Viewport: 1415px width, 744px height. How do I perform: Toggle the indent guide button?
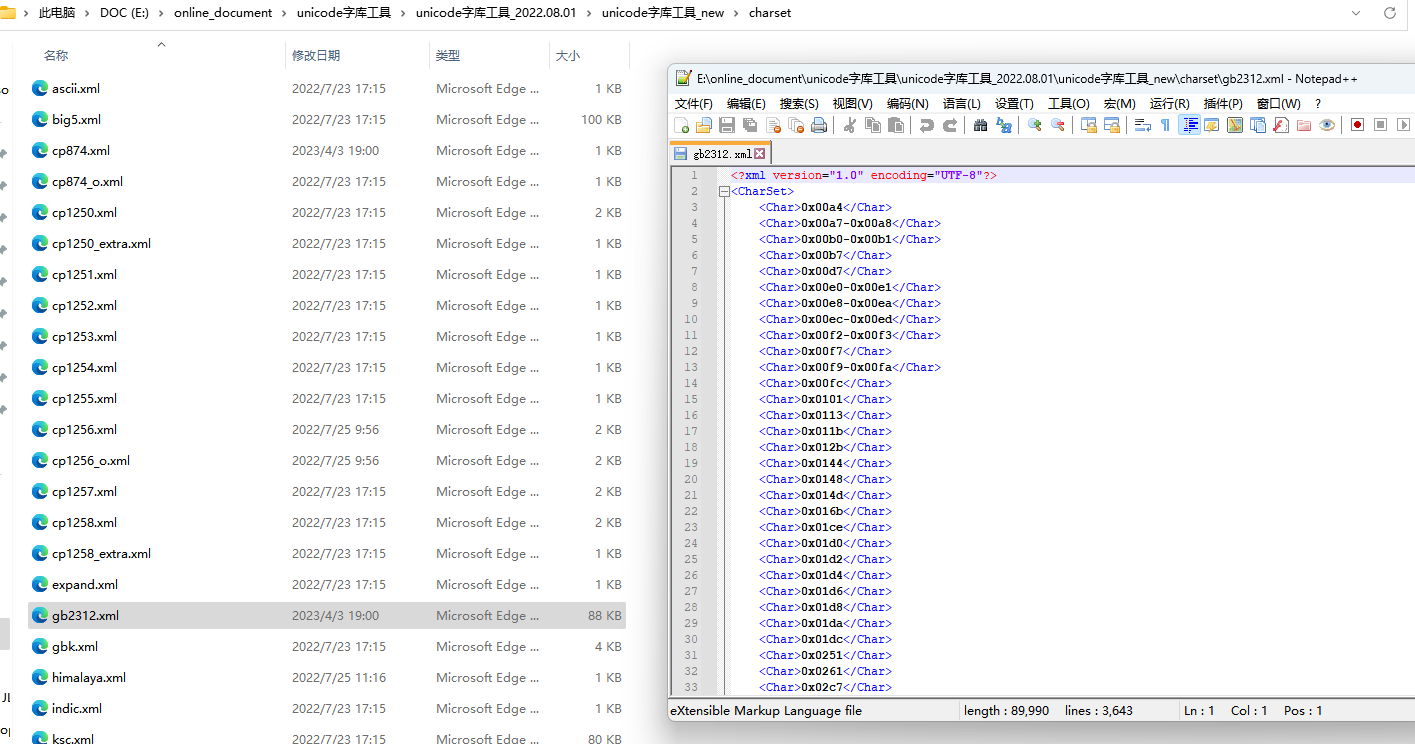coord(1190,125)
